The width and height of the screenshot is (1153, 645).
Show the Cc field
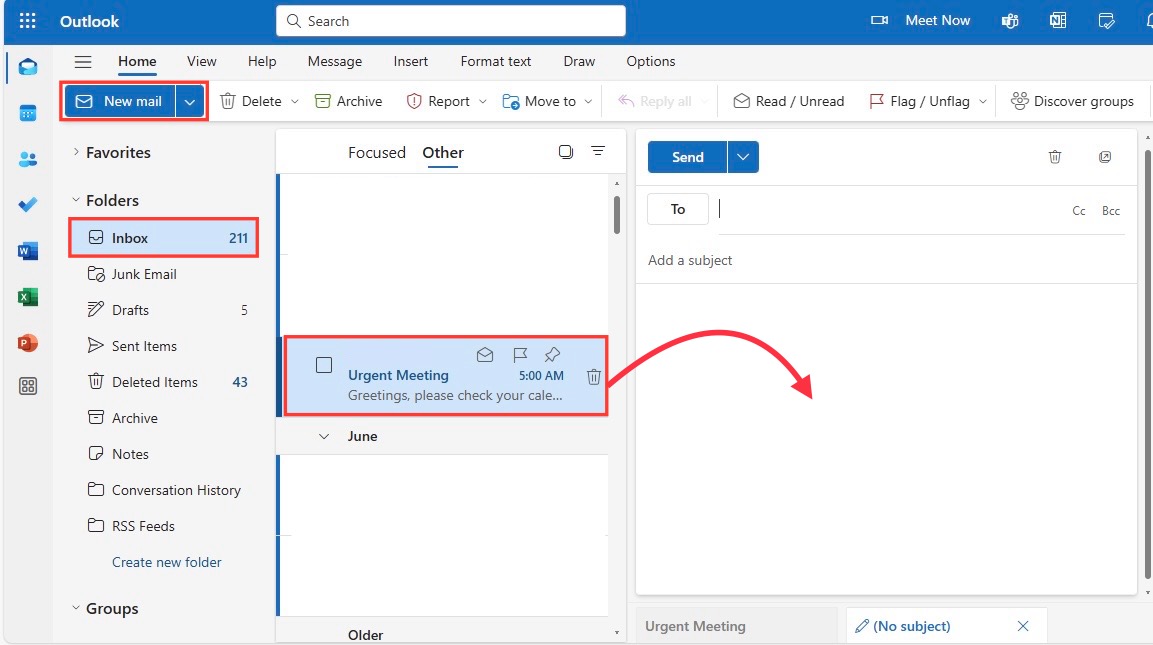pyautogui.click(x=1079, y=211)
